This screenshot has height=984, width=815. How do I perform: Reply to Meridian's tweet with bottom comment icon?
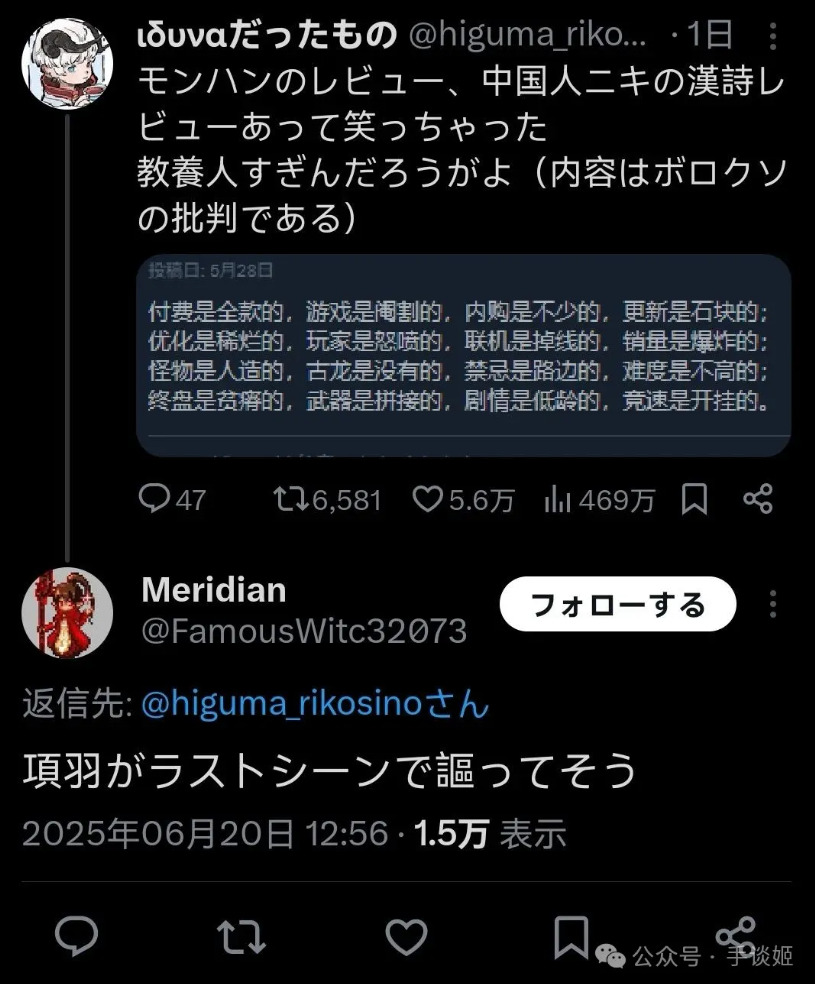(x=77, y=936)
